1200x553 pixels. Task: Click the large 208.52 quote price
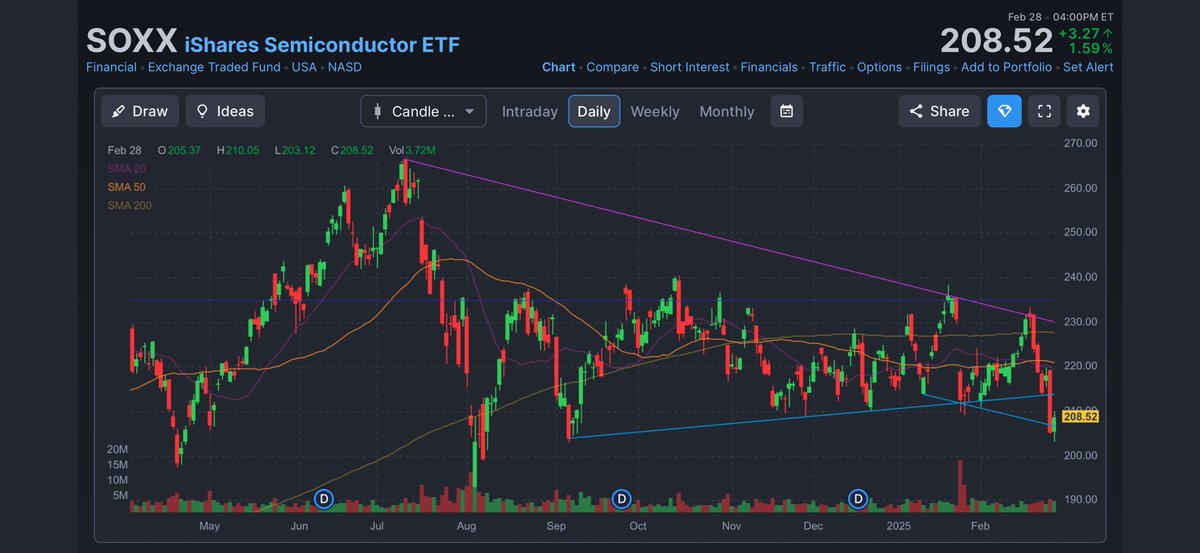coord(996,41)
